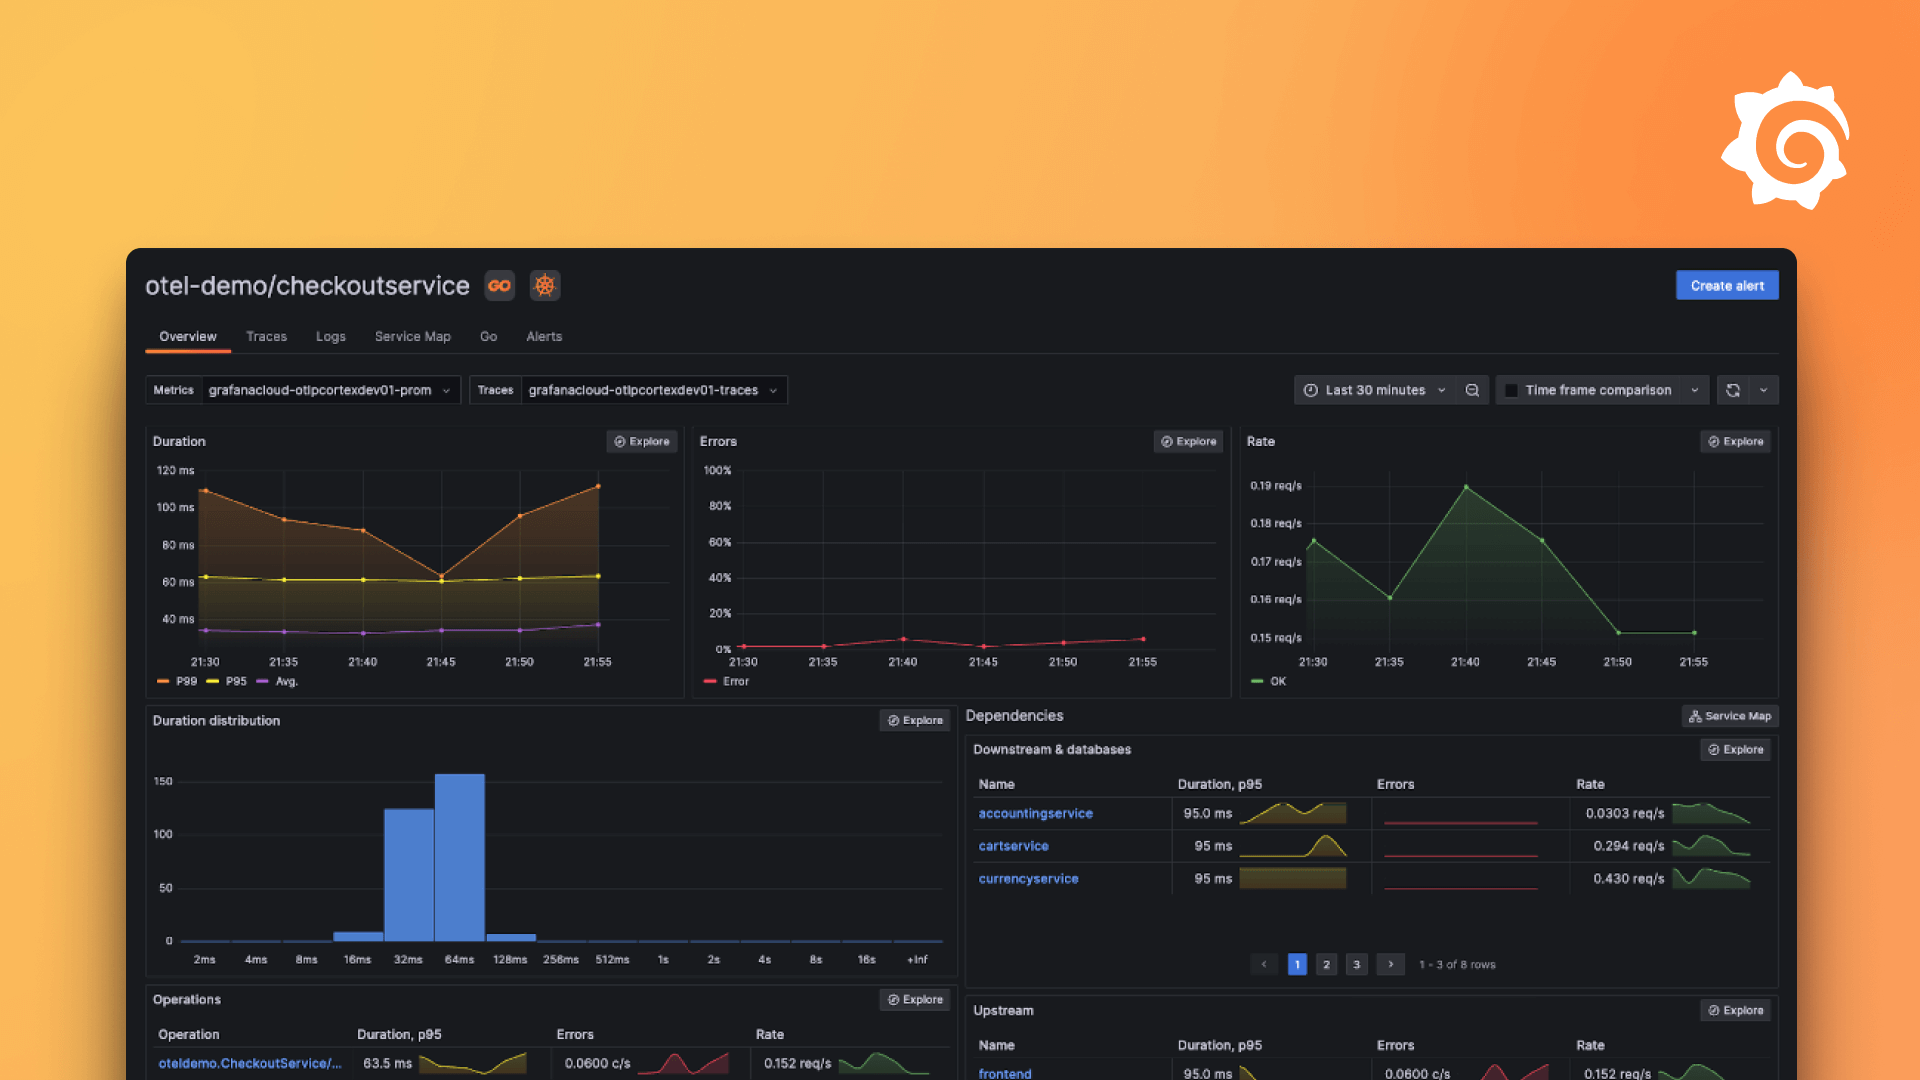Click the OpenTelemetry/instrumentation icon
This screenshot has height=1080, width=1920.
click(545, 285)
